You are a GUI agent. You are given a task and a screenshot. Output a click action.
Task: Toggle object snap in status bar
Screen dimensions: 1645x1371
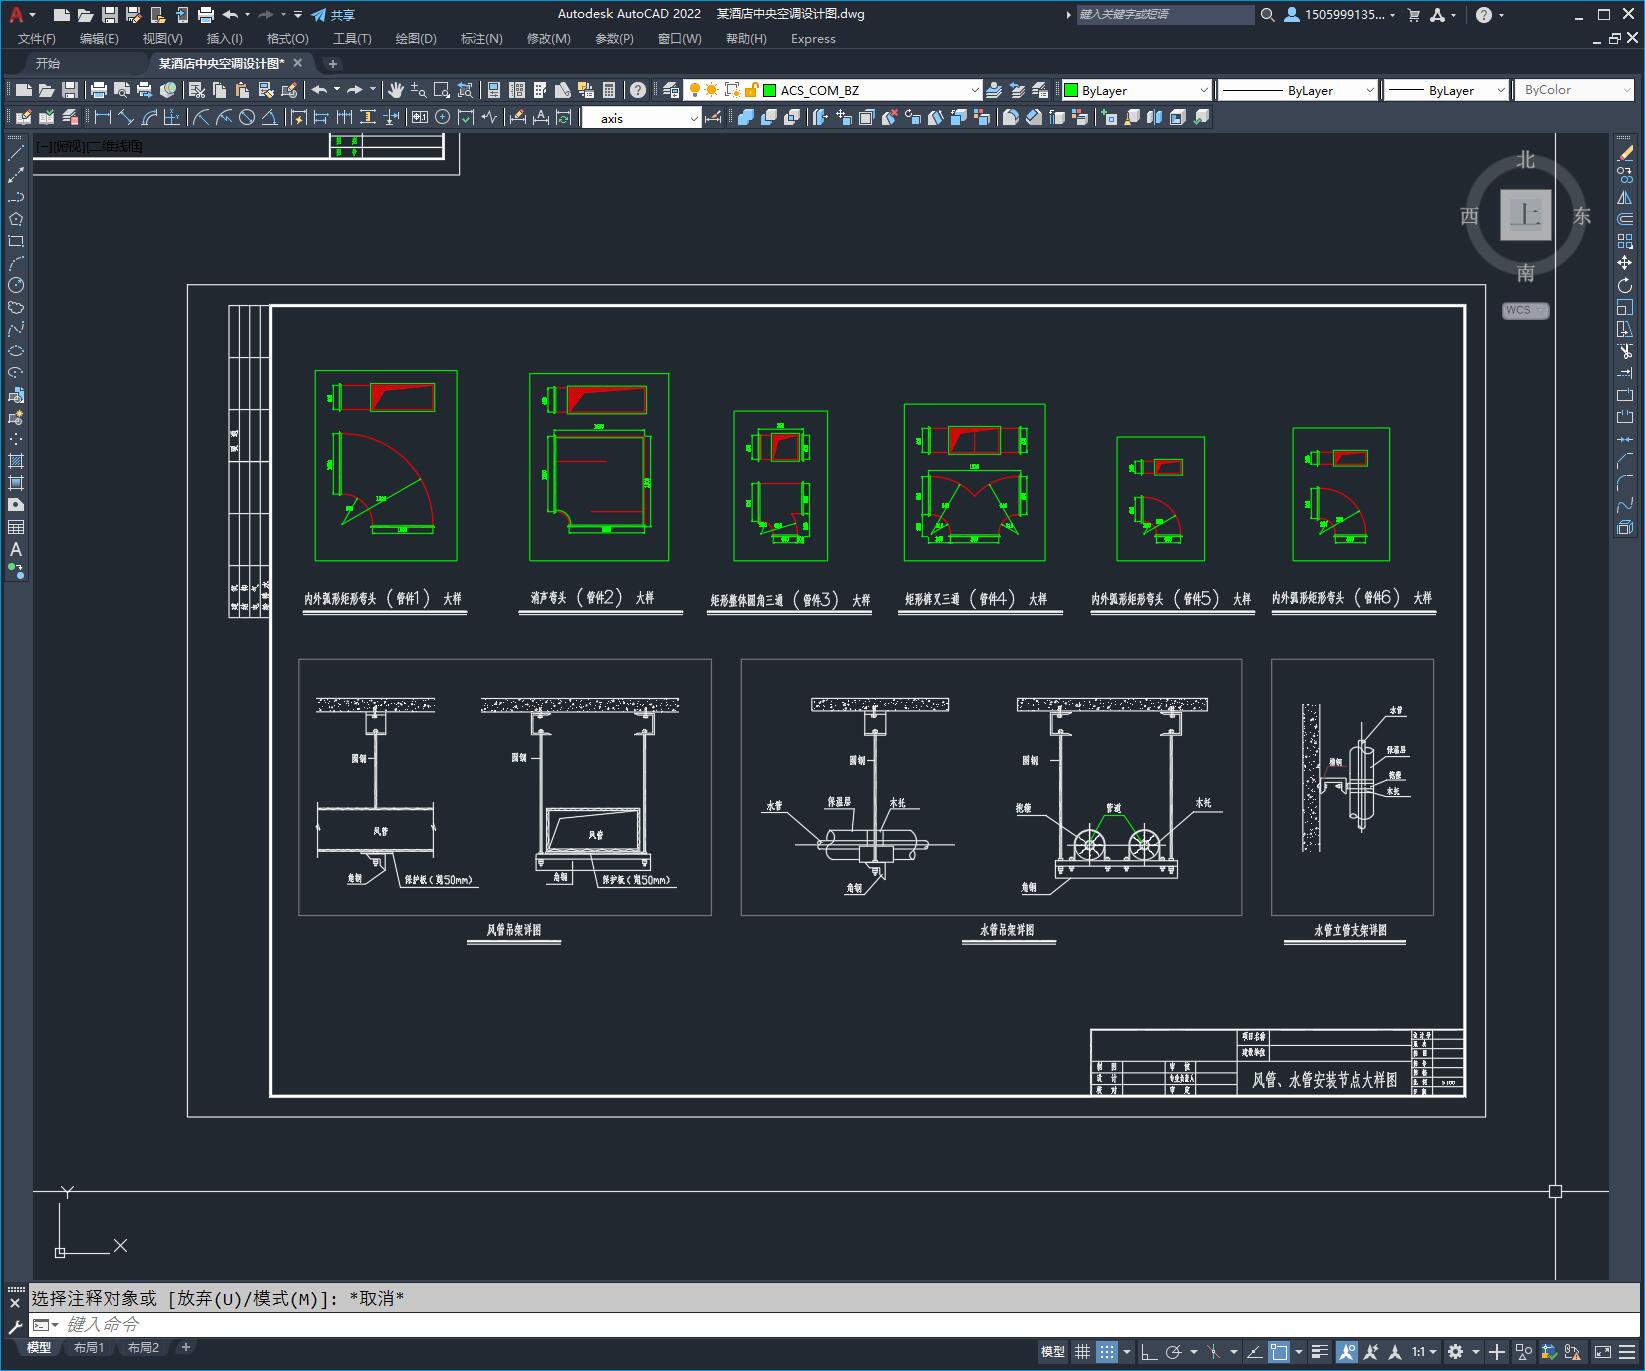(1279, 1352)
